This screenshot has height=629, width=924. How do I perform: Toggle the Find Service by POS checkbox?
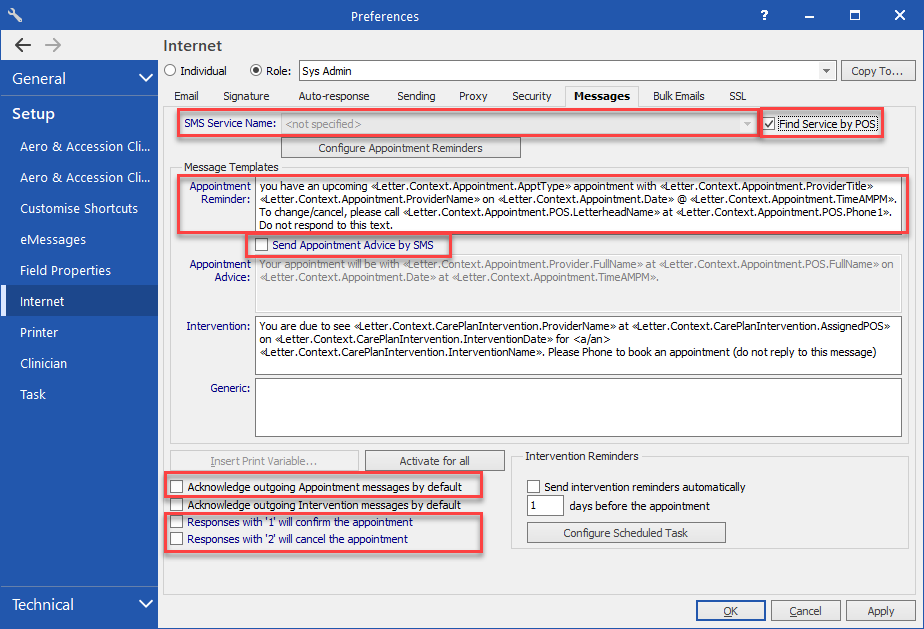(x=769, y=124)
